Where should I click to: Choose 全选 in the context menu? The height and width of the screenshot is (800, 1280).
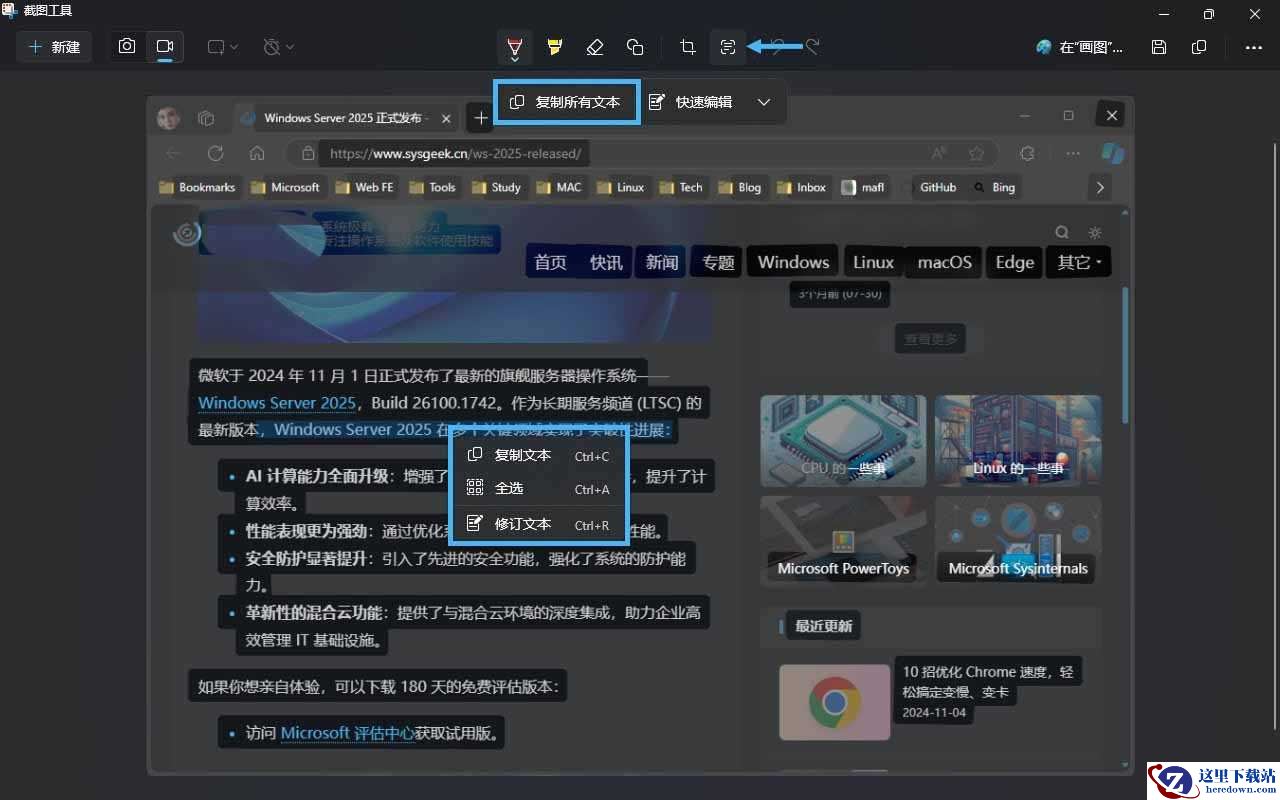tap(540, 489)
